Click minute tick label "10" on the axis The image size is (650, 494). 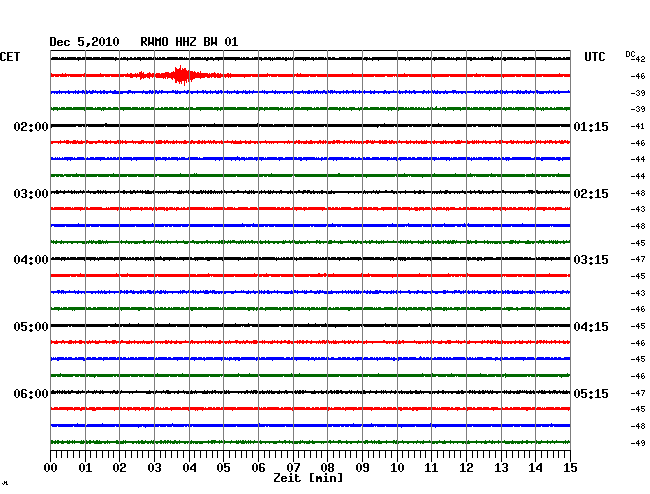[397, 468]
